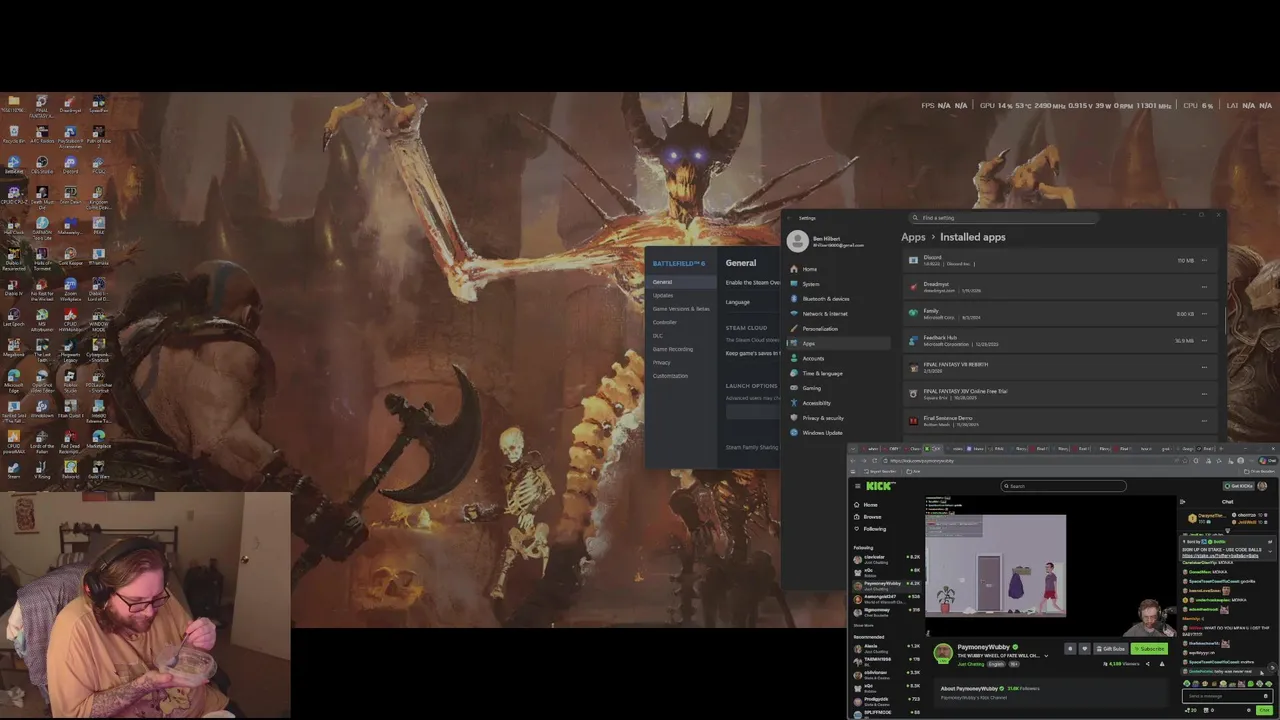1280x720 pixels.
Task: Click the Send a message chat field
Action: coord(1226,696)
